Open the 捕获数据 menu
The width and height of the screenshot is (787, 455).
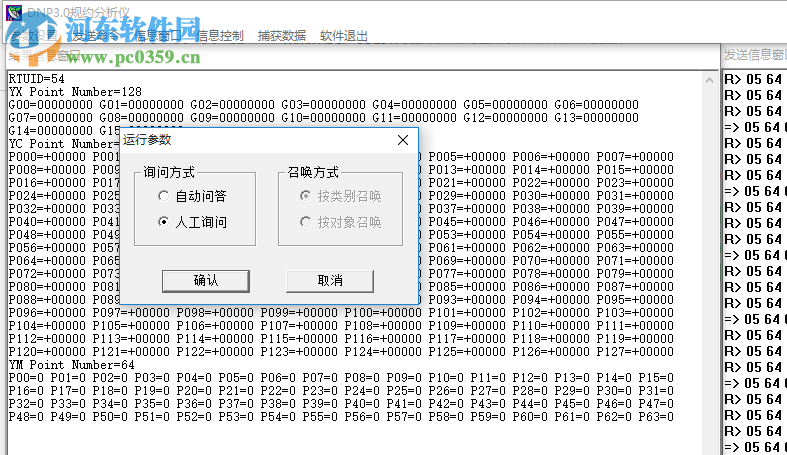[282, 36]
